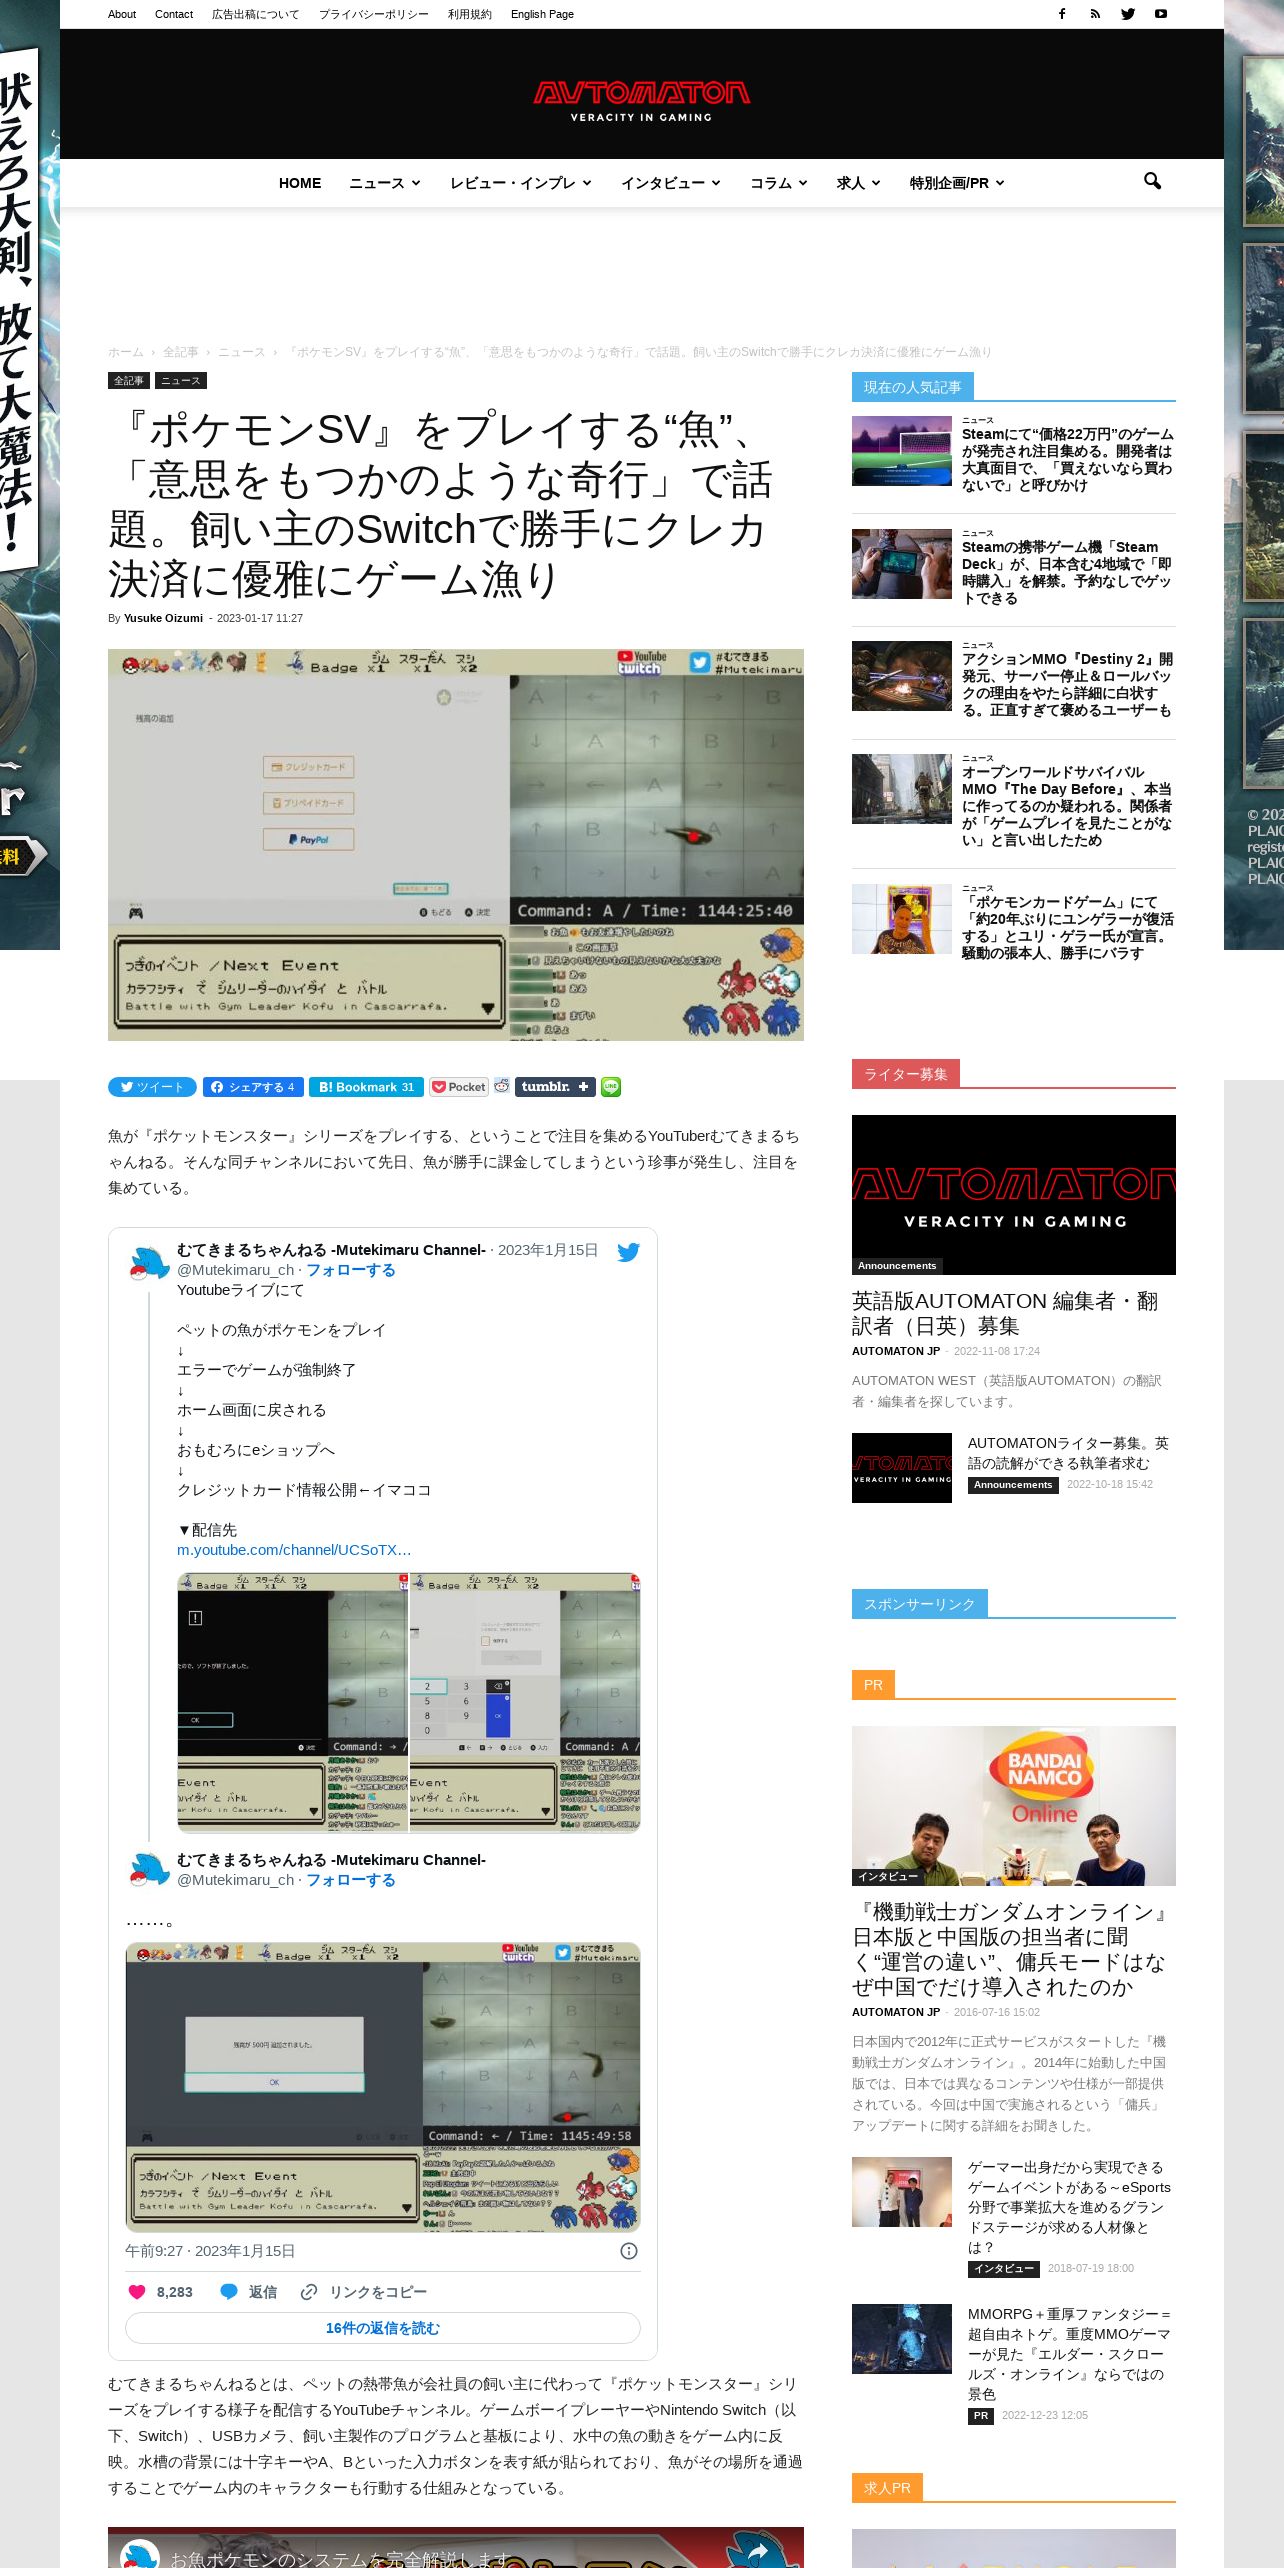Switch to English Page
This screenshot has width=1284, height=2568.
(x=542, y=14)
